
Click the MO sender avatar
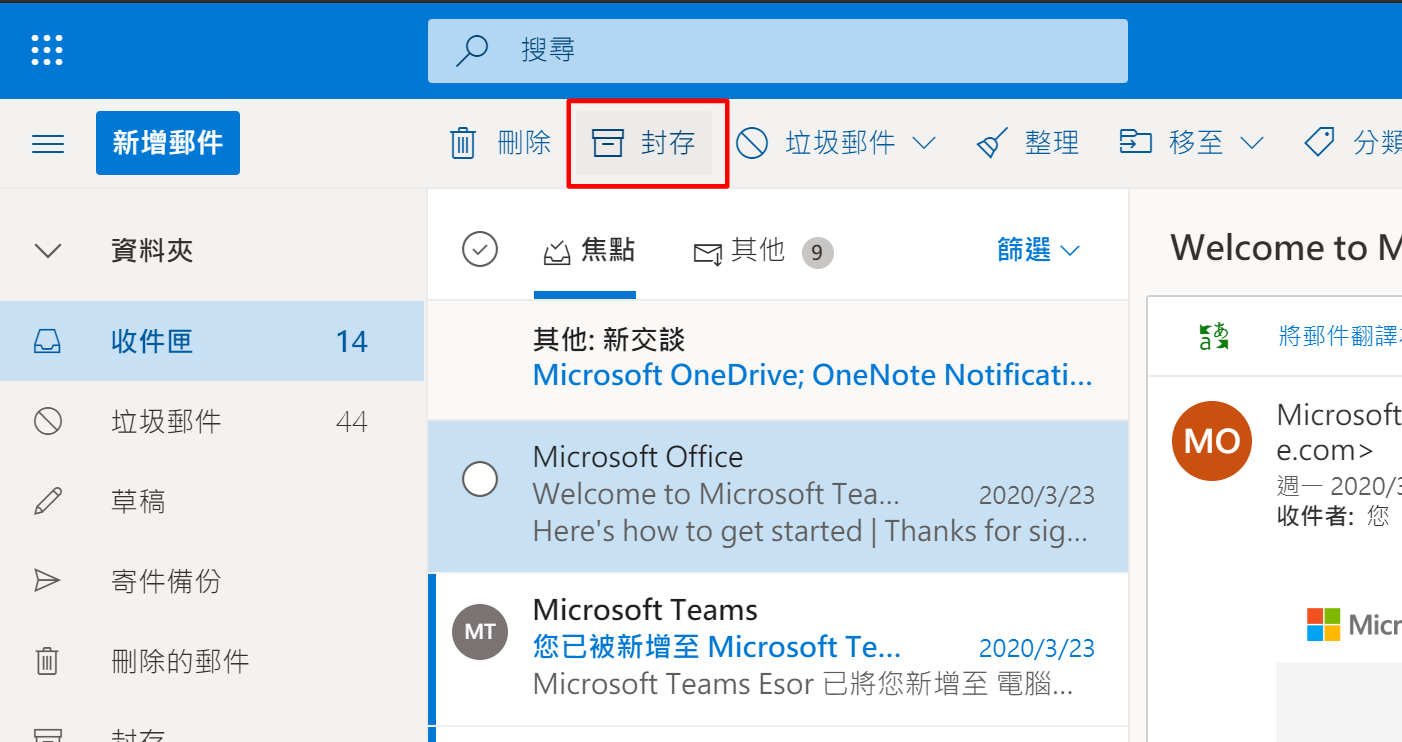[x=1212, y=441]
